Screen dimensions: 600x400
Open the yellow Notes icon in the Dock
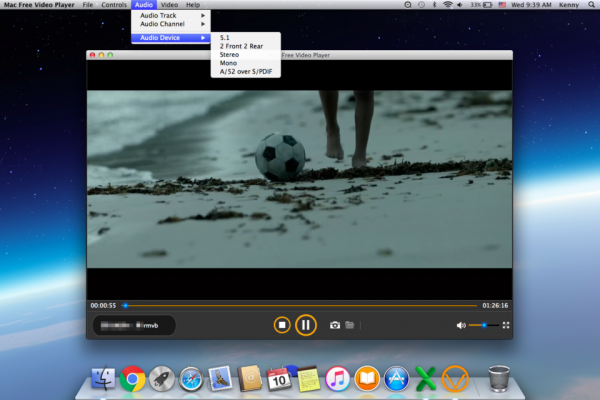[308, 379]
